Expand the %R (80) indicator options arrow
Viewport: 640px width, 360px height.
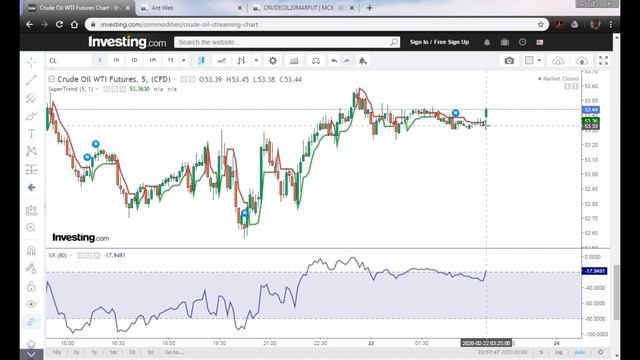[x=71, y=256]
